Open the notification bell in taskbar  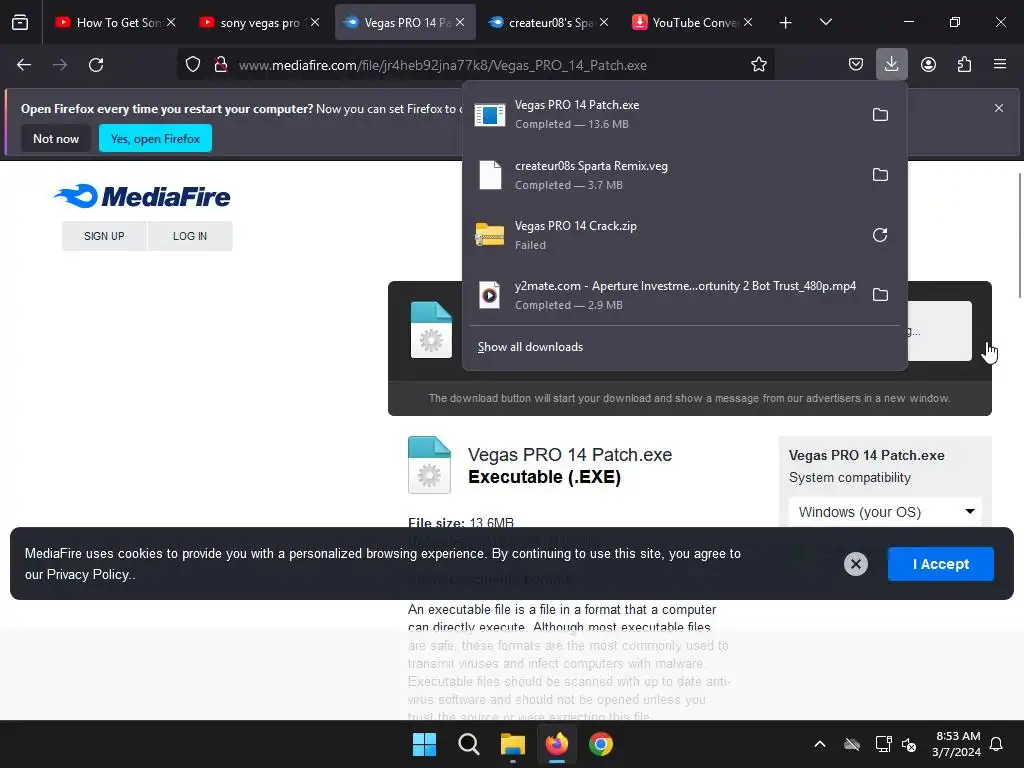997,744
